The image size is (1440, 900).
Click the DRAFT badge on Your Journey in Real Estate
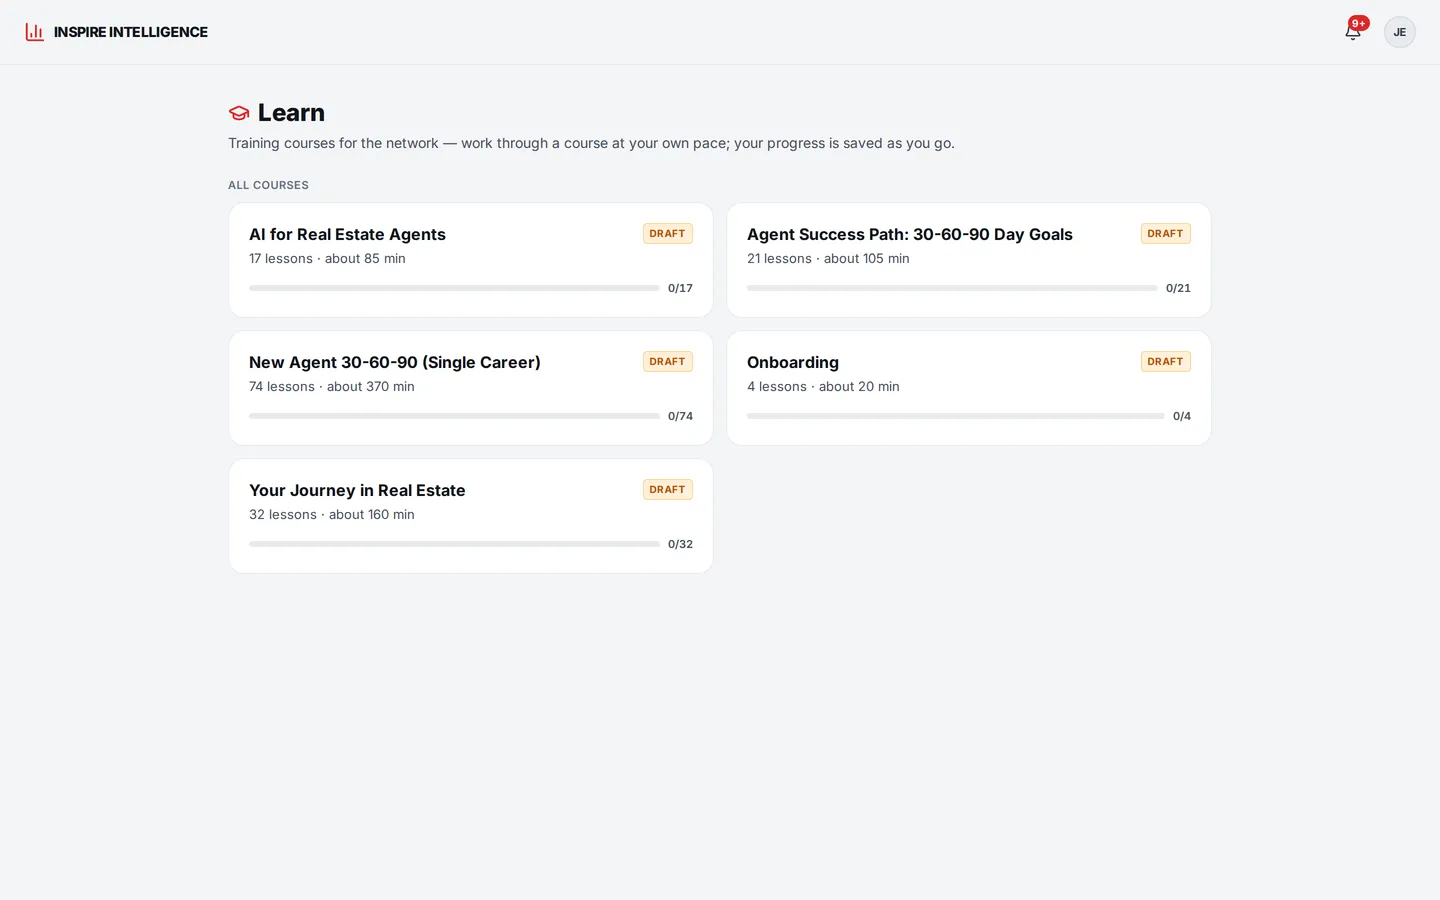[x=668, y=490]
